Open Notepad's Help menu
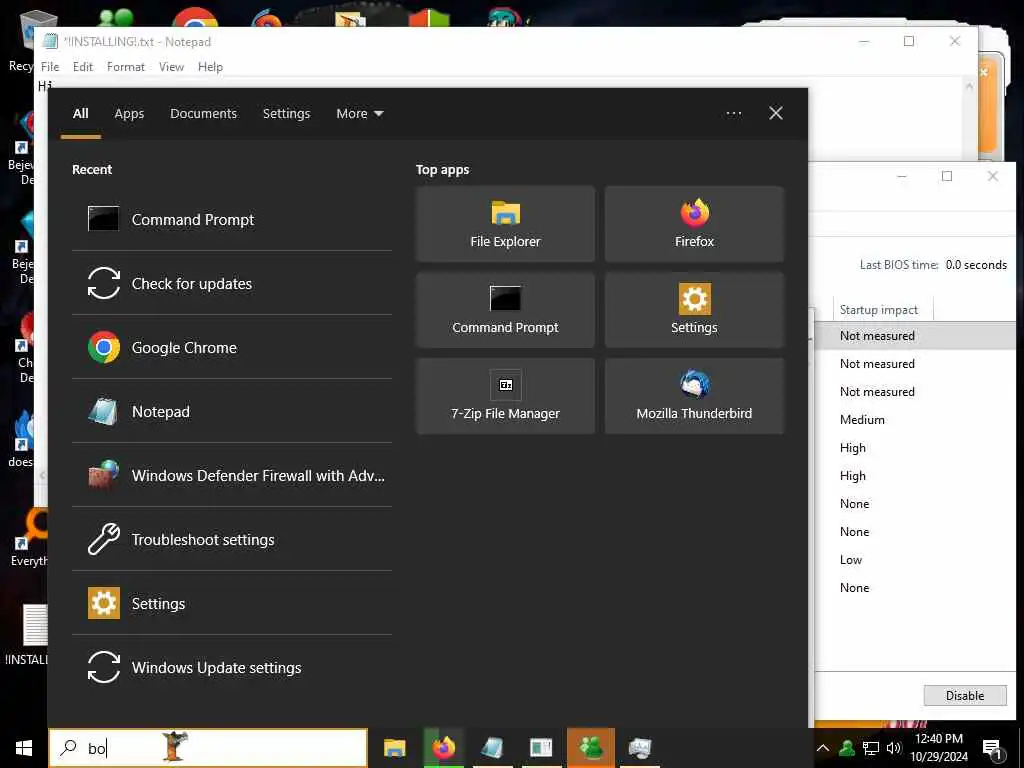The image size is (1024, 768). 210,67
